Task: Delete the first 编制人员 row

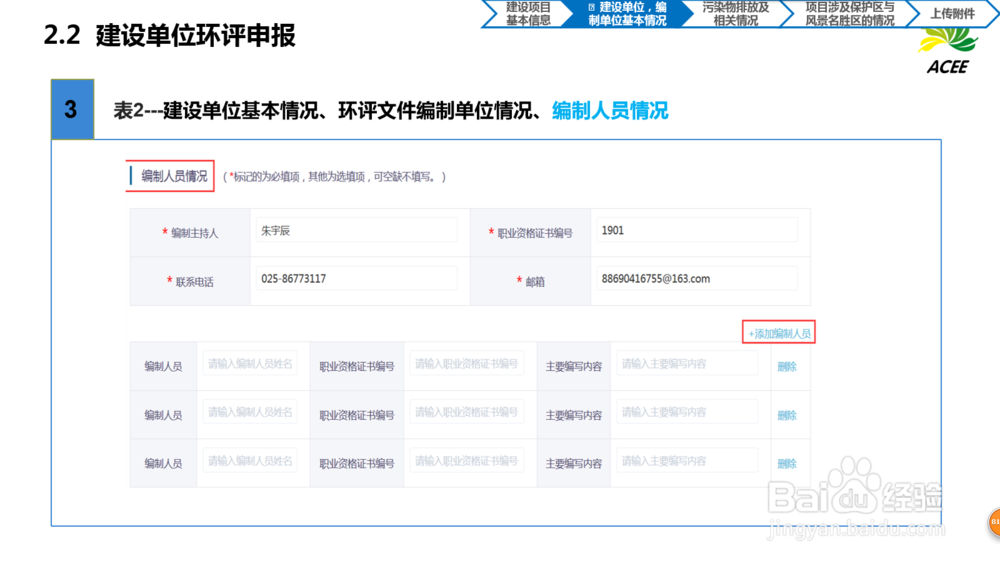Action: [787, 367]
